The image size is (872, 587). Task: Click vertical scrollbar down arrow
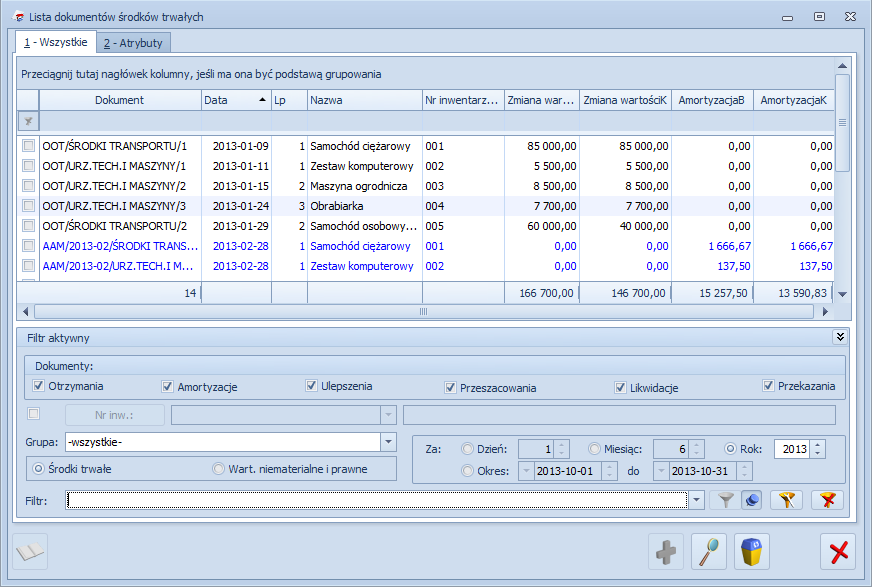(843, 294)
